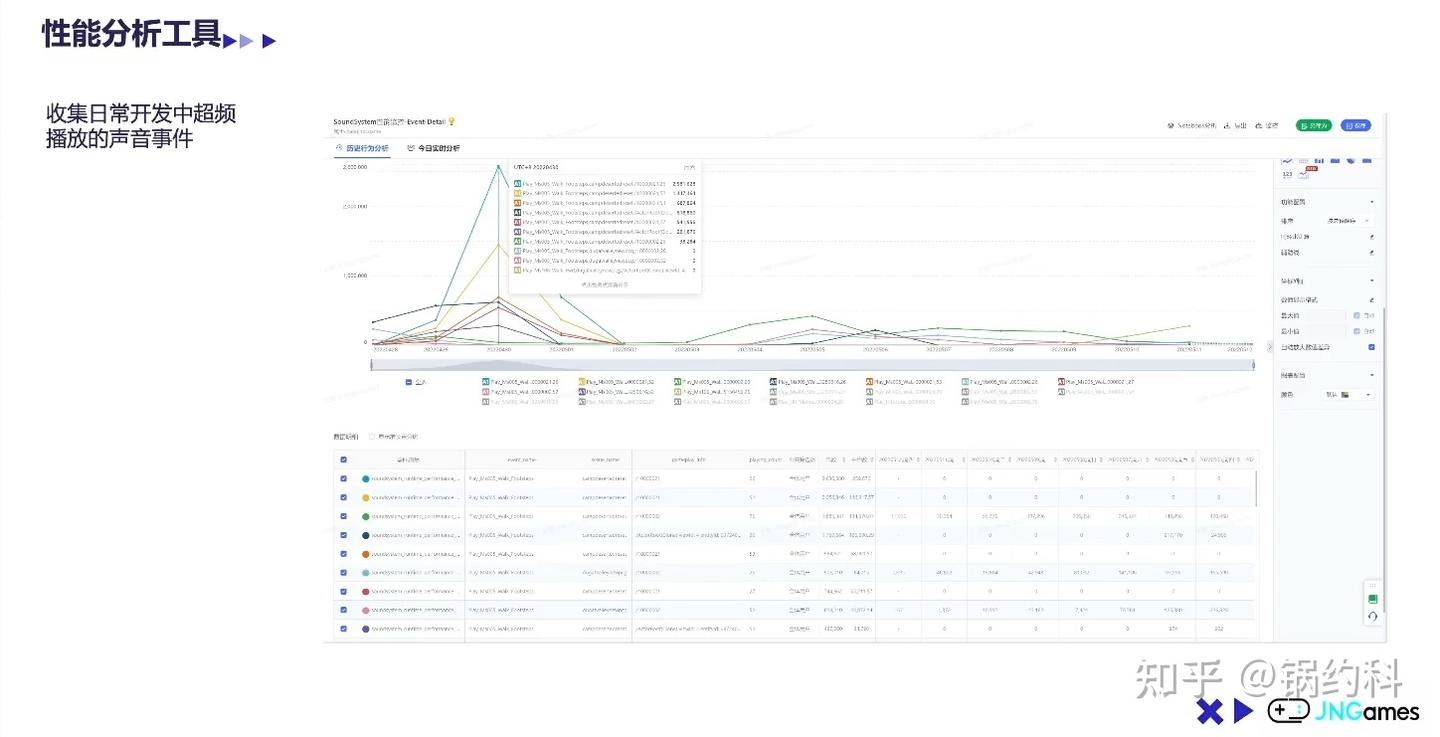
Task: Toggle the select-all checkbox in chart legend
Action: (x=409, y=382)
